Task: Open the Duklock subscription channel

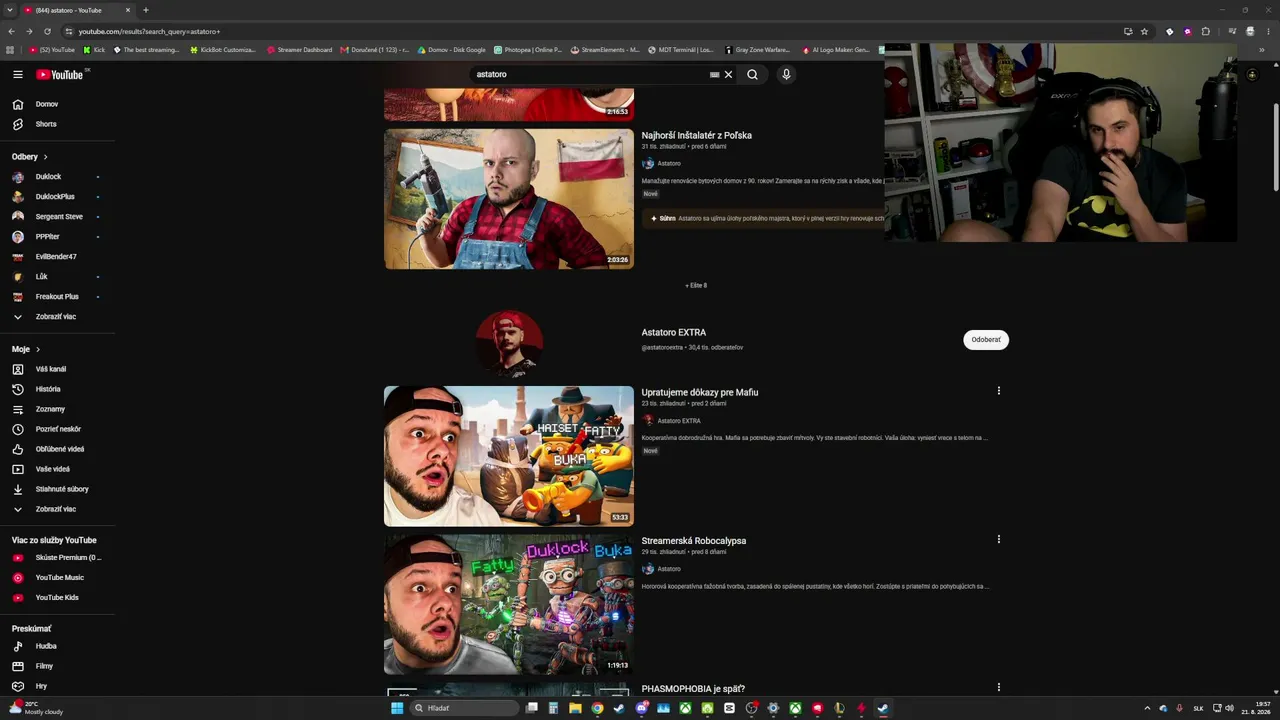Action: (x=48, y=177)
